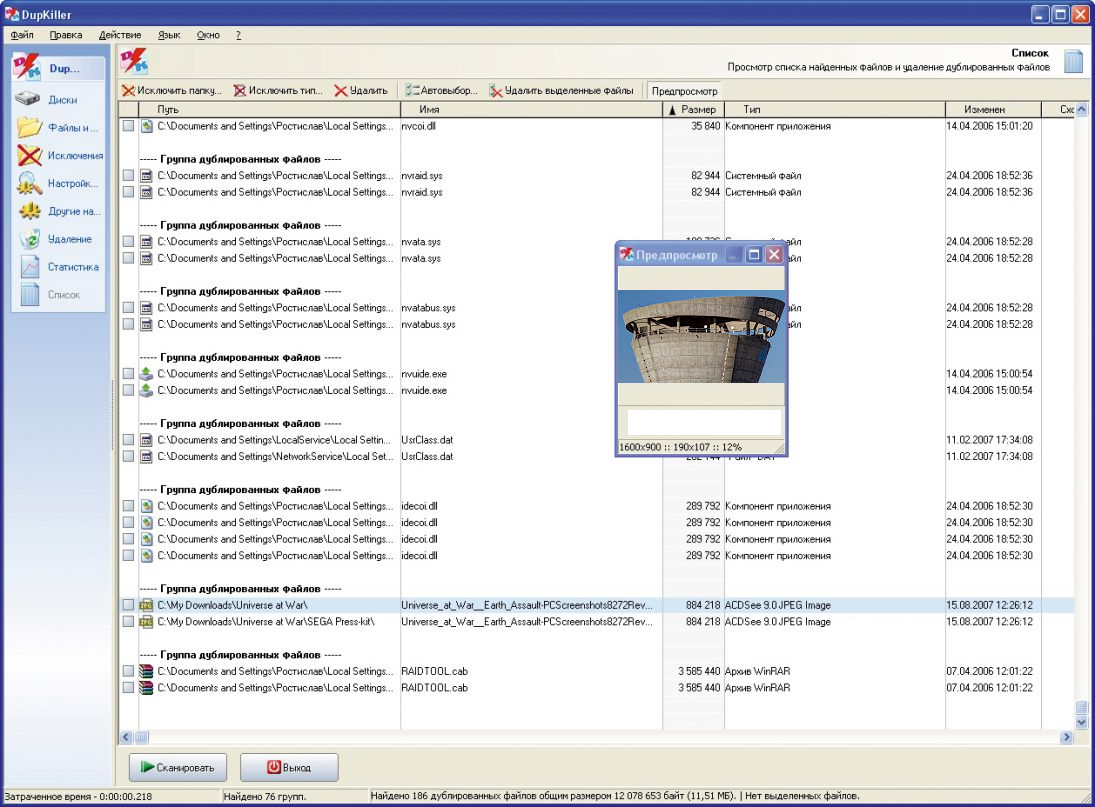1095x807 pixels.
Task: Open the Статистика chart icon
Action: 30,267
